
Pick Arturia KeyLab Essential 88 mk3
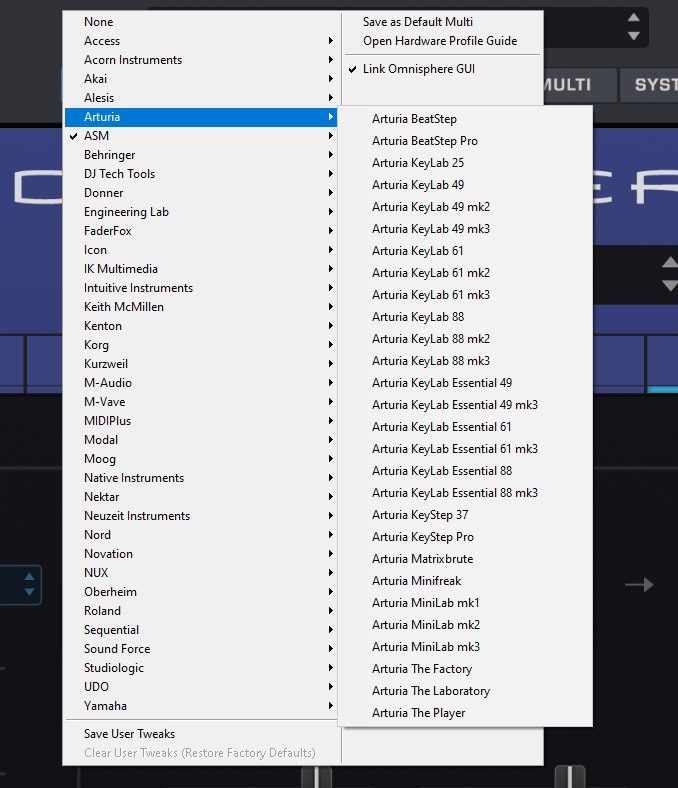[465, 493]
